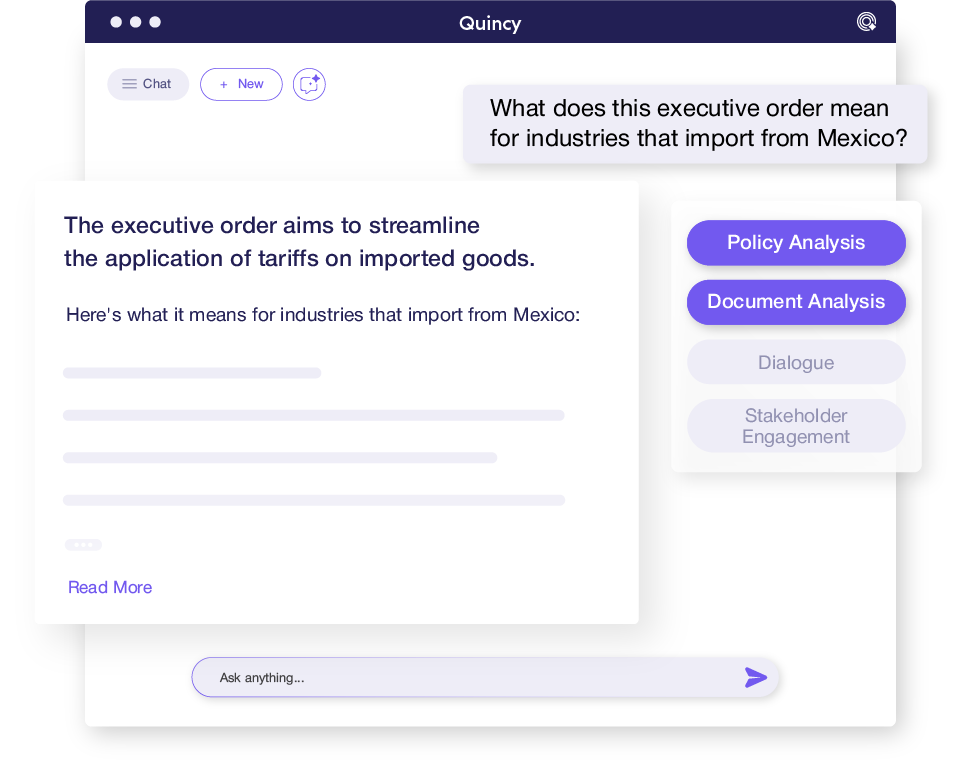This screenshot has width=958, height=769.
Task: Click the Quincy title text
Action: pos(490,23)
